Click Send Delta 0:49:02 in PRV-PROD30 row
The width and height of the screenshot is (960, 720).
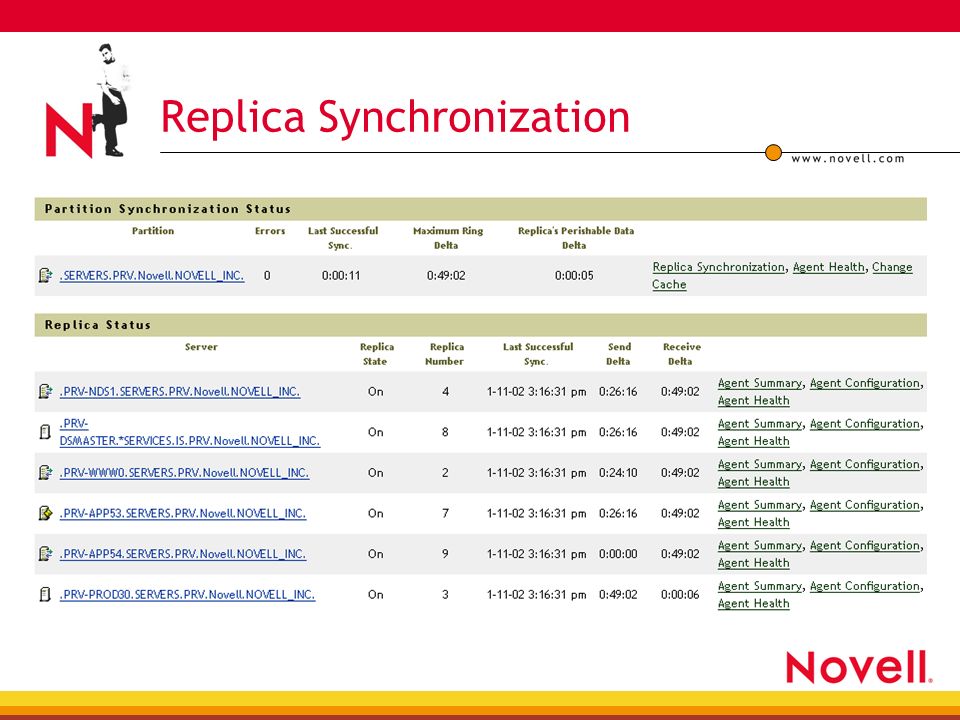click(x=618, y=594)
